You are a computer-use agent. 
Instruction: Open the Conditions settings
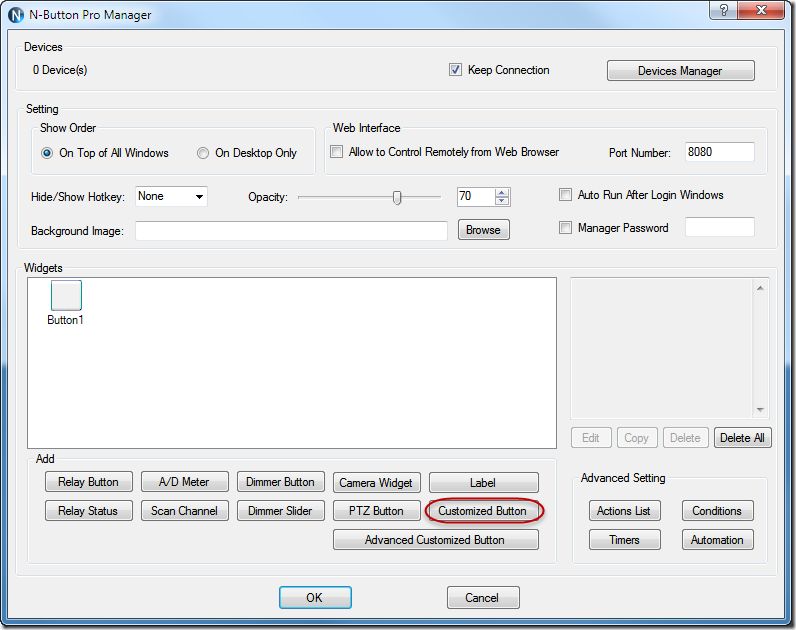[x=717, y=511]
